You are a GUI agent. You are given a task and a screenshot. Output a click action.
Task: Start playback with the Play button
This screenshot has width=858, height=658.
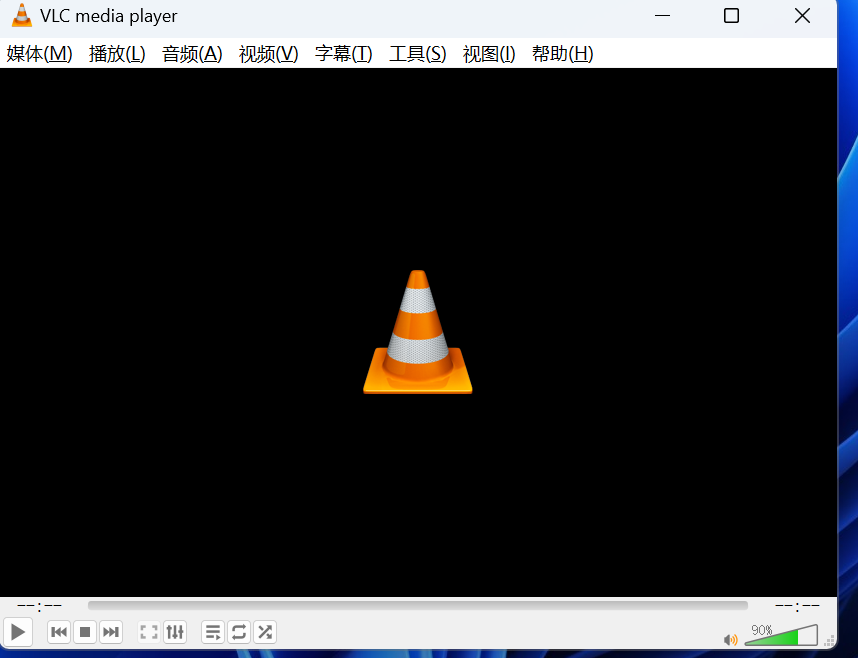pyautogui.click(x=18, y=632)
